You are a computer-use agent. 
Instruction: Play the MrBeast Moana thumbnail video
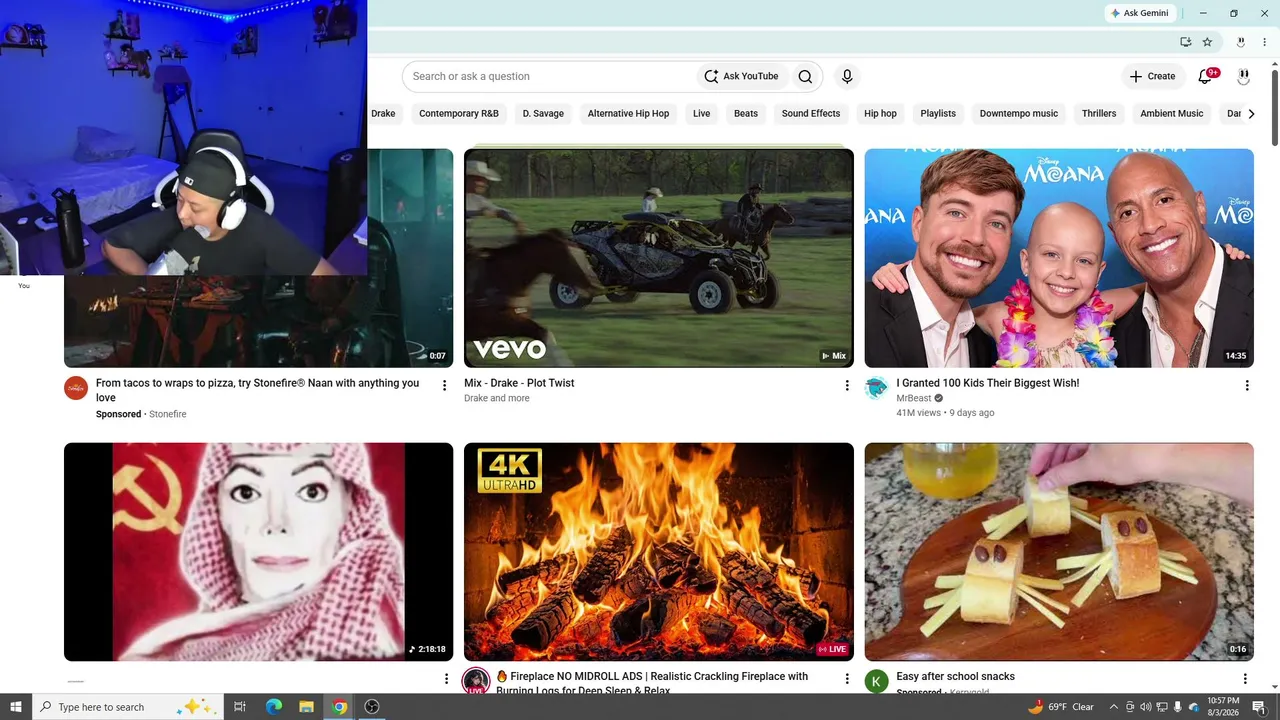point(1059,258)
